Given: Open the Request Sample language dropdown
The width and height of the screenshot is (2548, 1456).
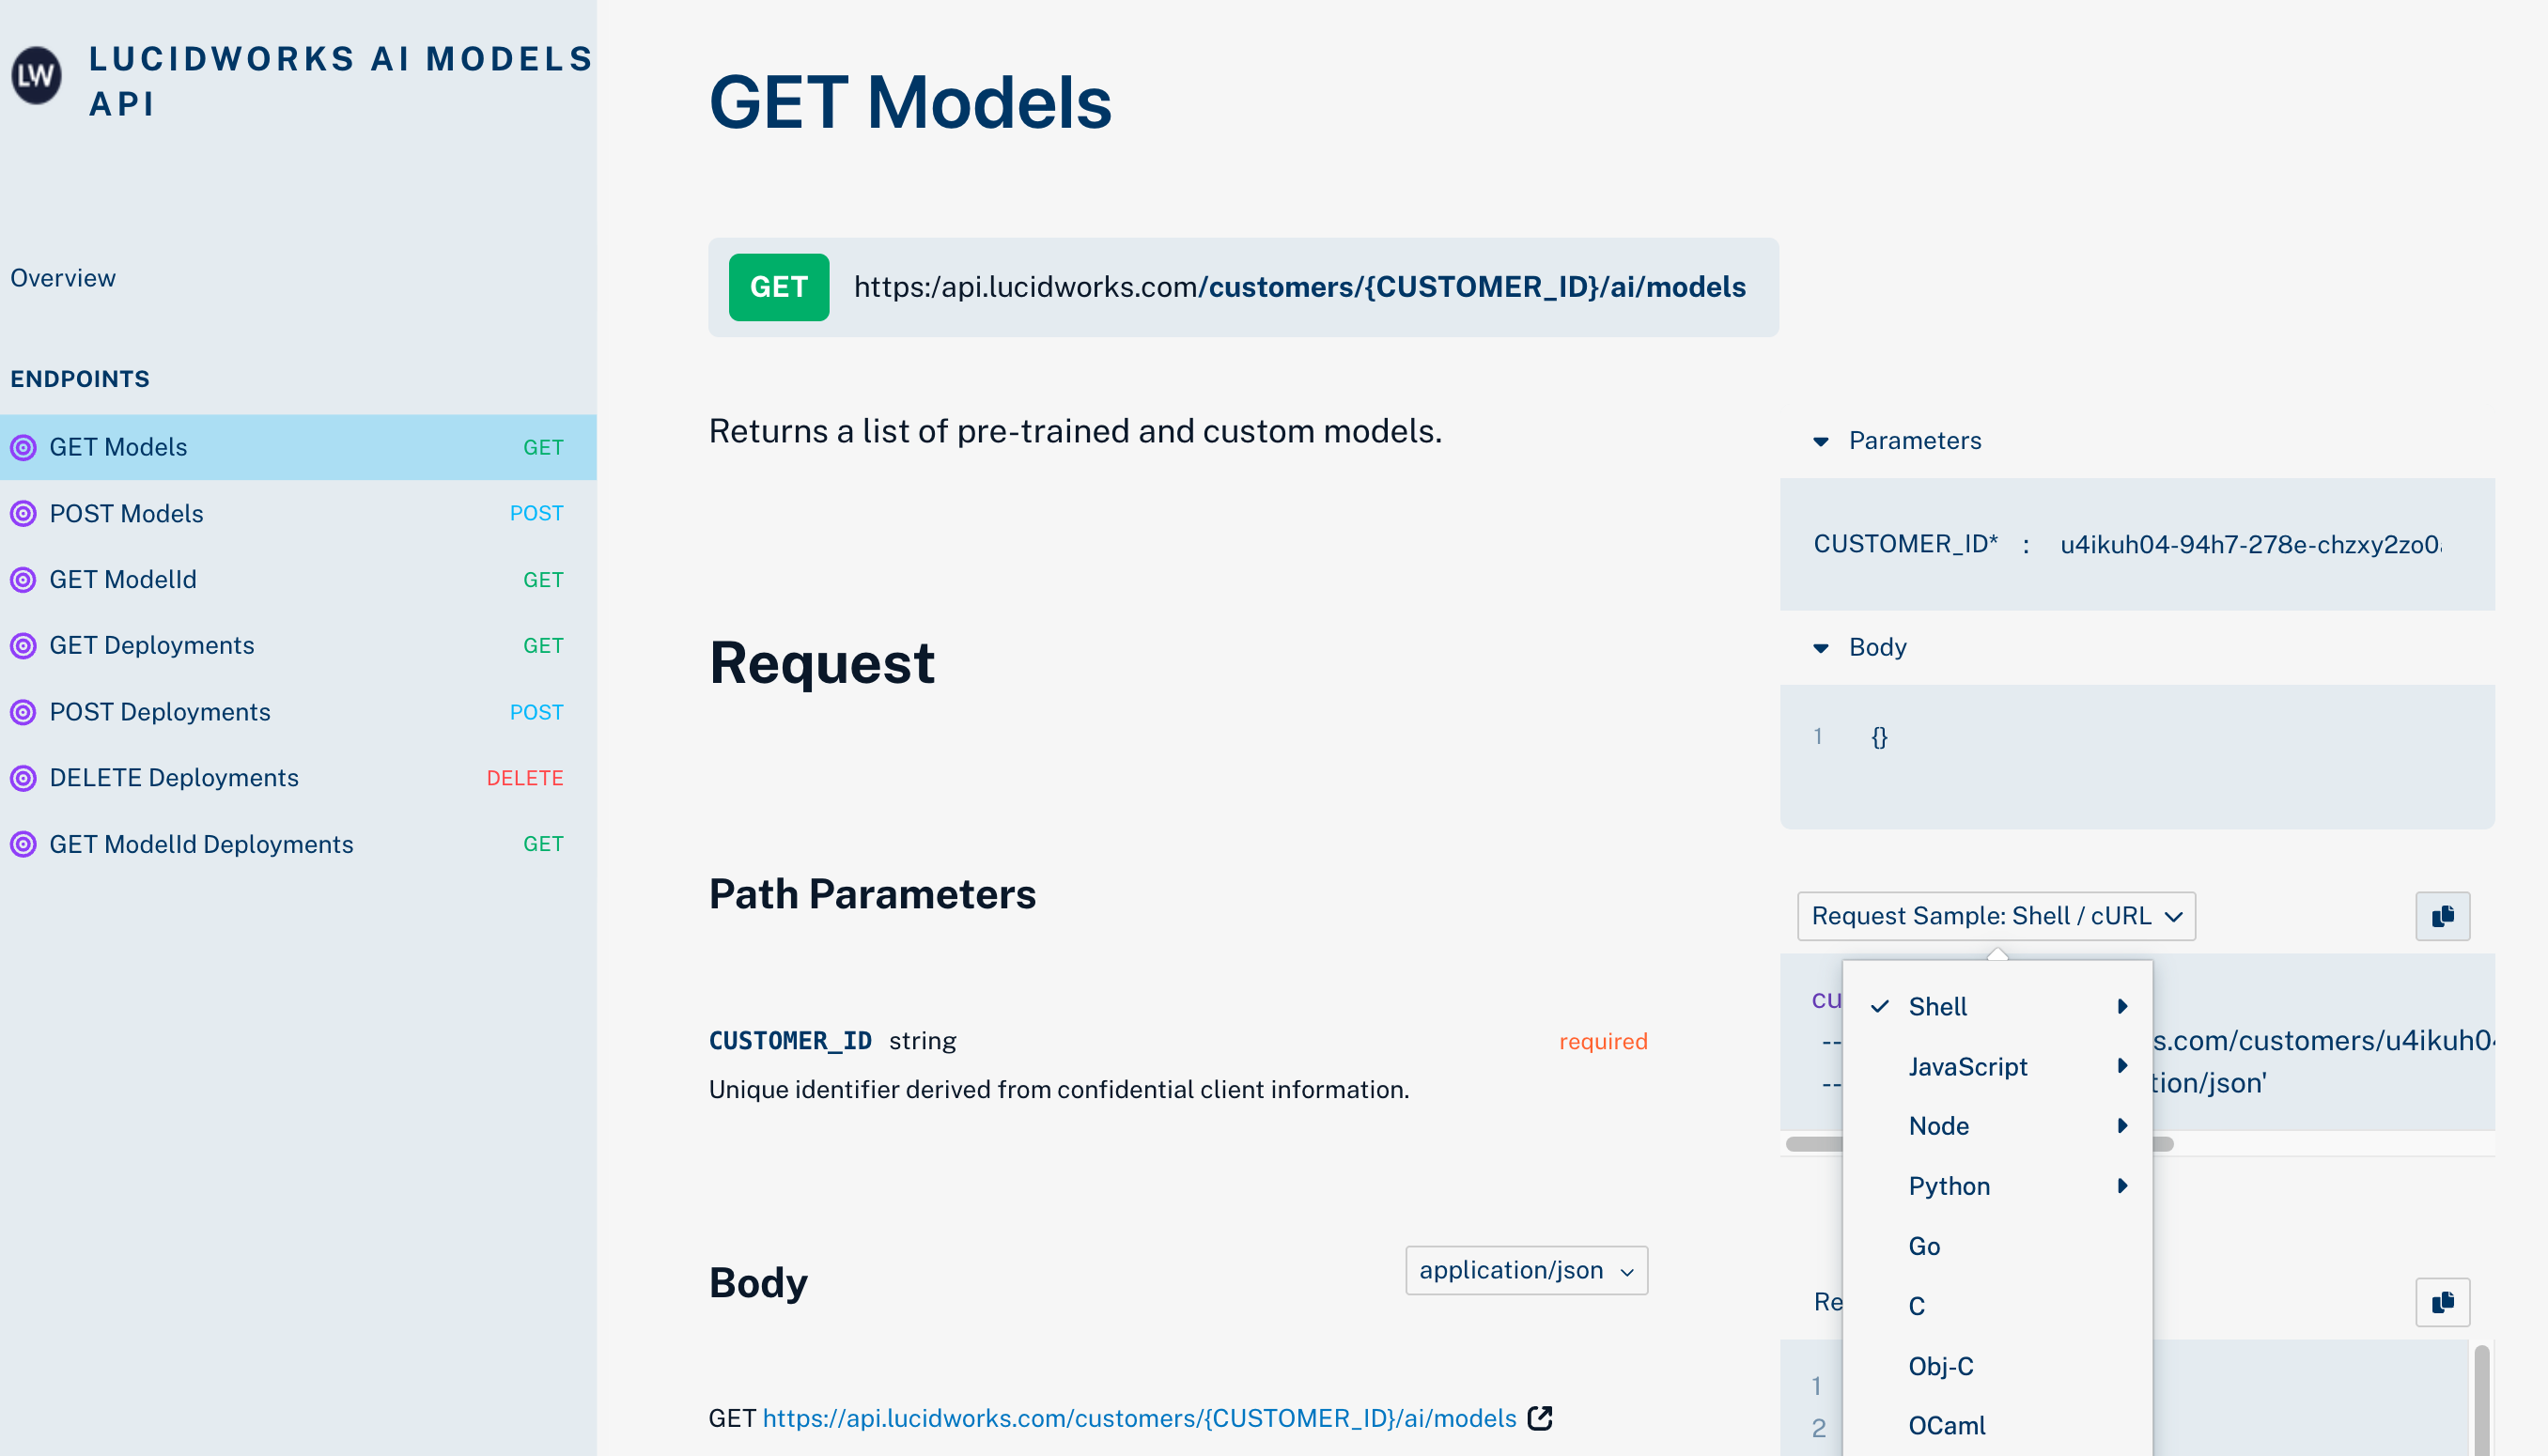Looking at the screenshot, I should coord(1996,916).
